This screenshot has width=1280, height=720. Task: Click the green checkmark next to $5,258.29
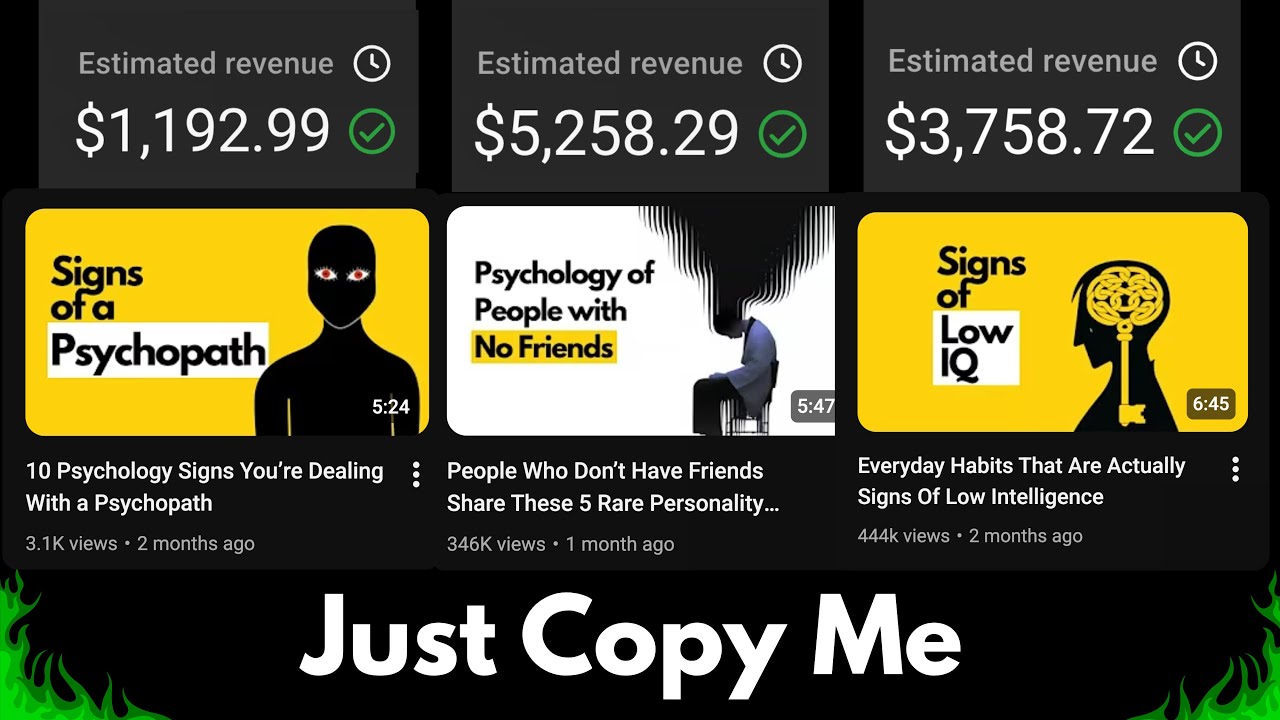coord(782,134)
